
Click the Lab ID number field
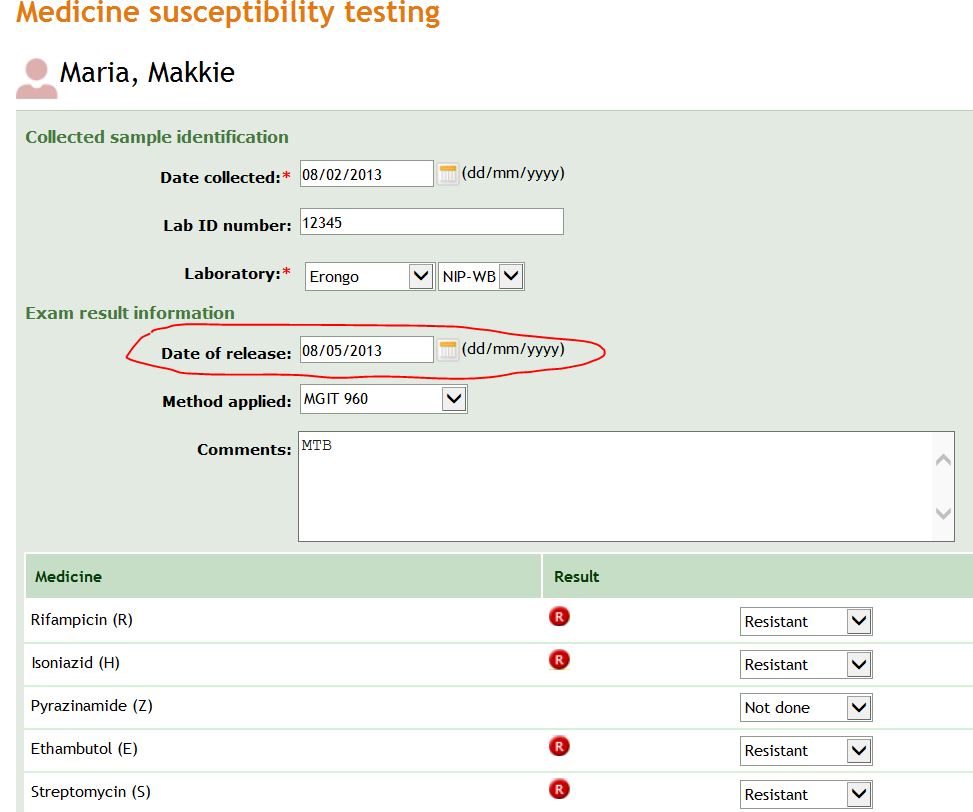(x=432, y=222)
